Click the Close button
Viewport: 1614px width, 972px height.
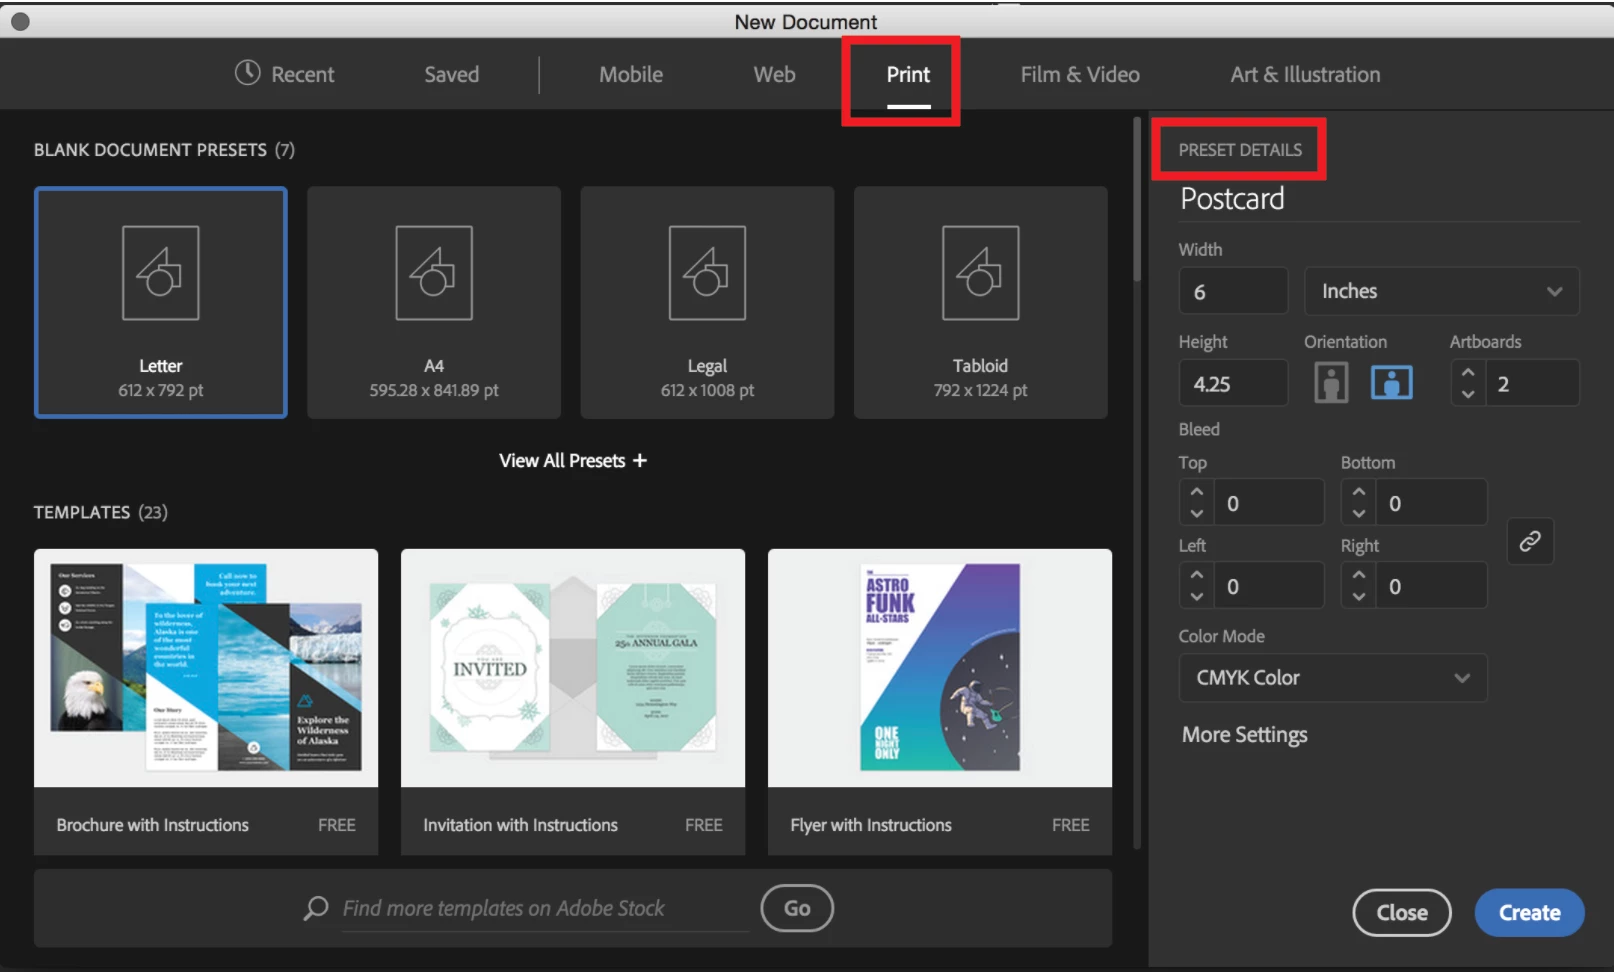[1402, 913]
